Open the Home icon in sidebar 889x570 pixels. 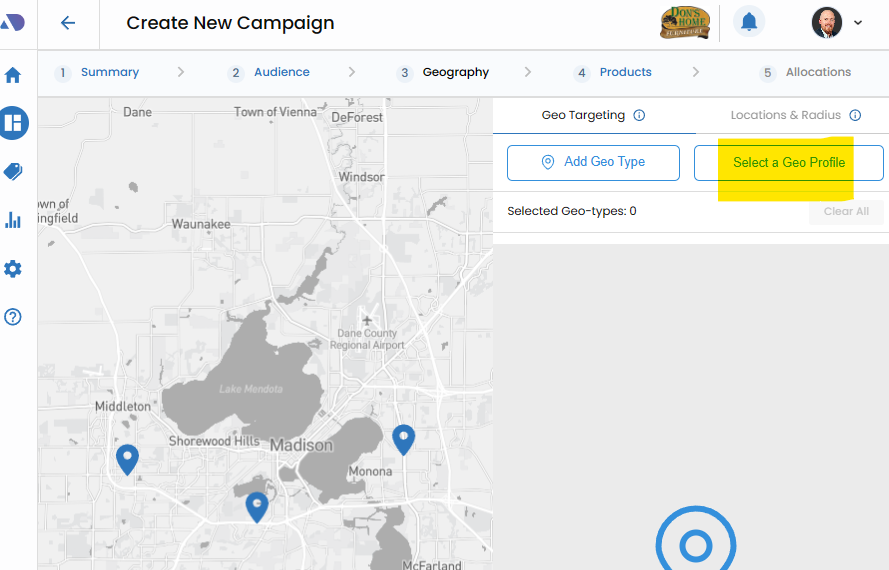pos(13,75)
